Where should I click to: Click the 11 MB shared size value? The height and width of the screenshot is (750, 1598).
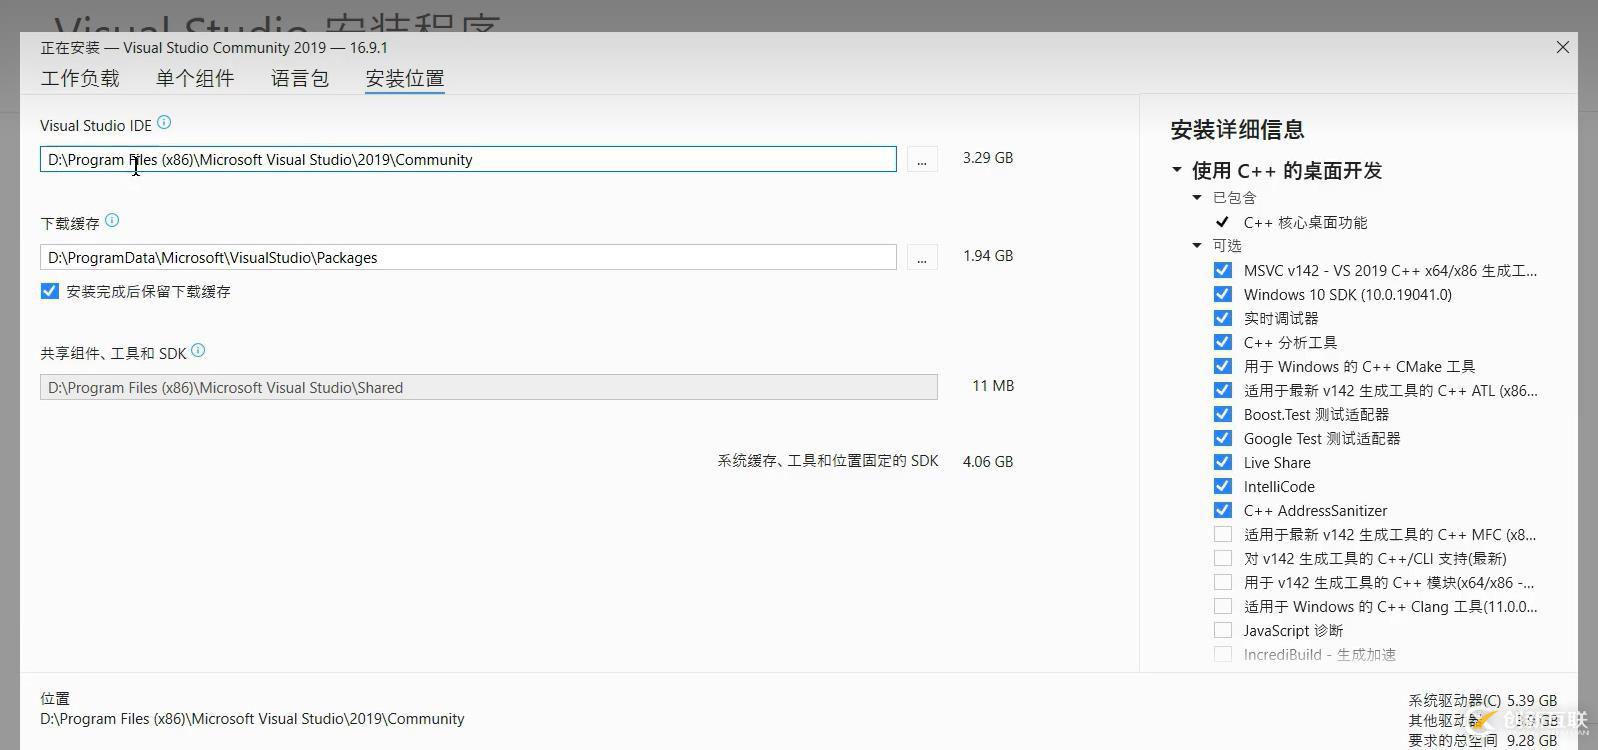pos(993,386)
